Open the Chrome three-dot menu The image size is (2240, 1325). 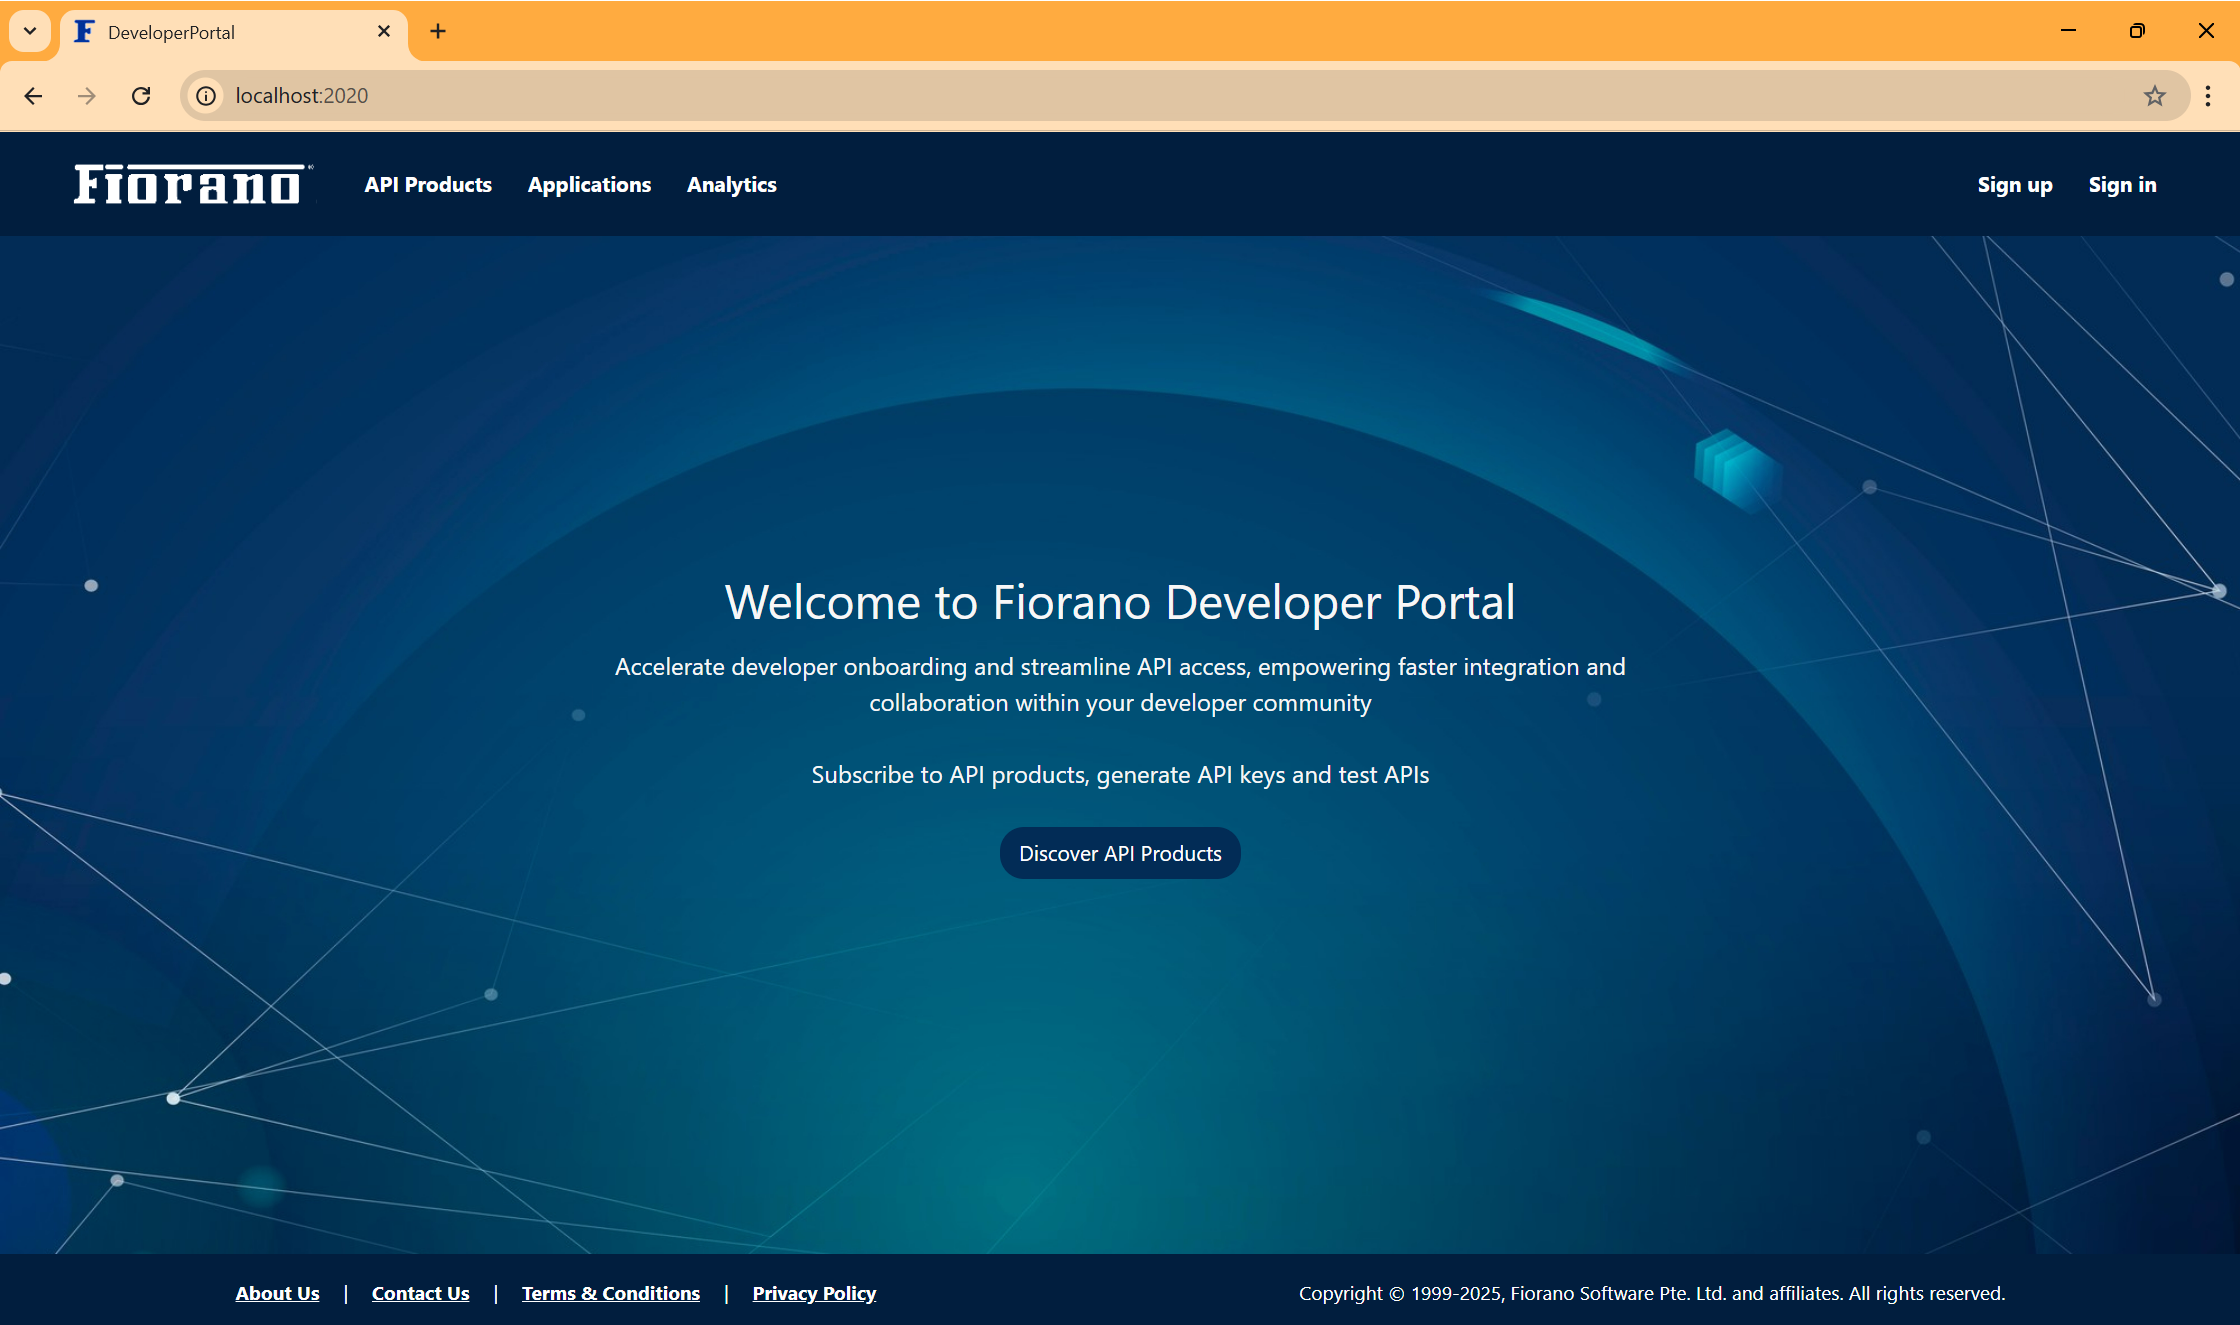click(x=2209, y=96)
